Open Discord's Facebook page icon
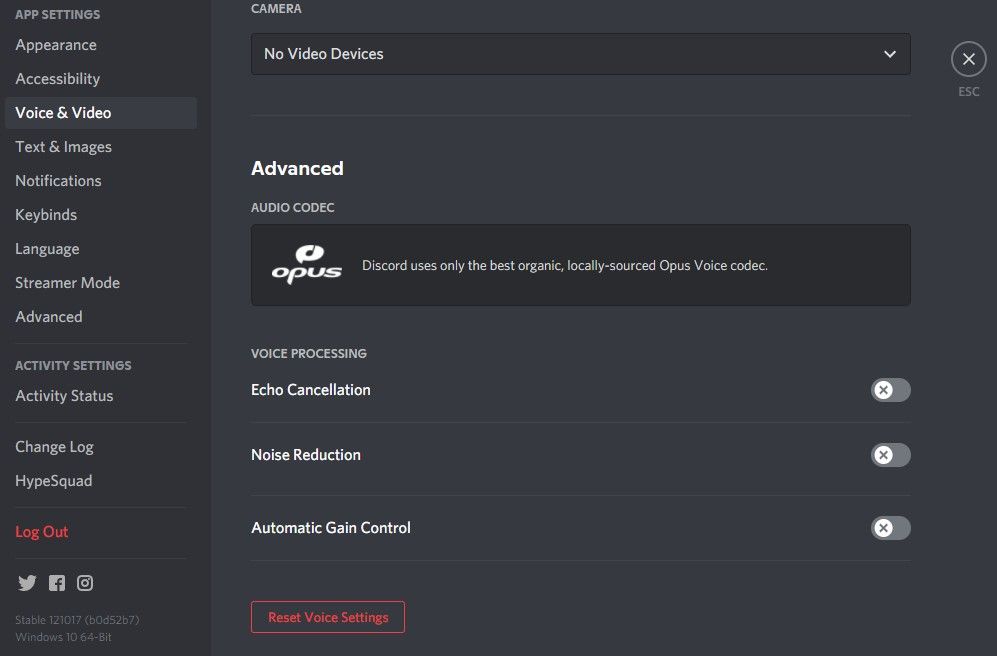Image resolution: width=997 pixels, height=656 pixels. pyautogui.click(x=57, y=583)
